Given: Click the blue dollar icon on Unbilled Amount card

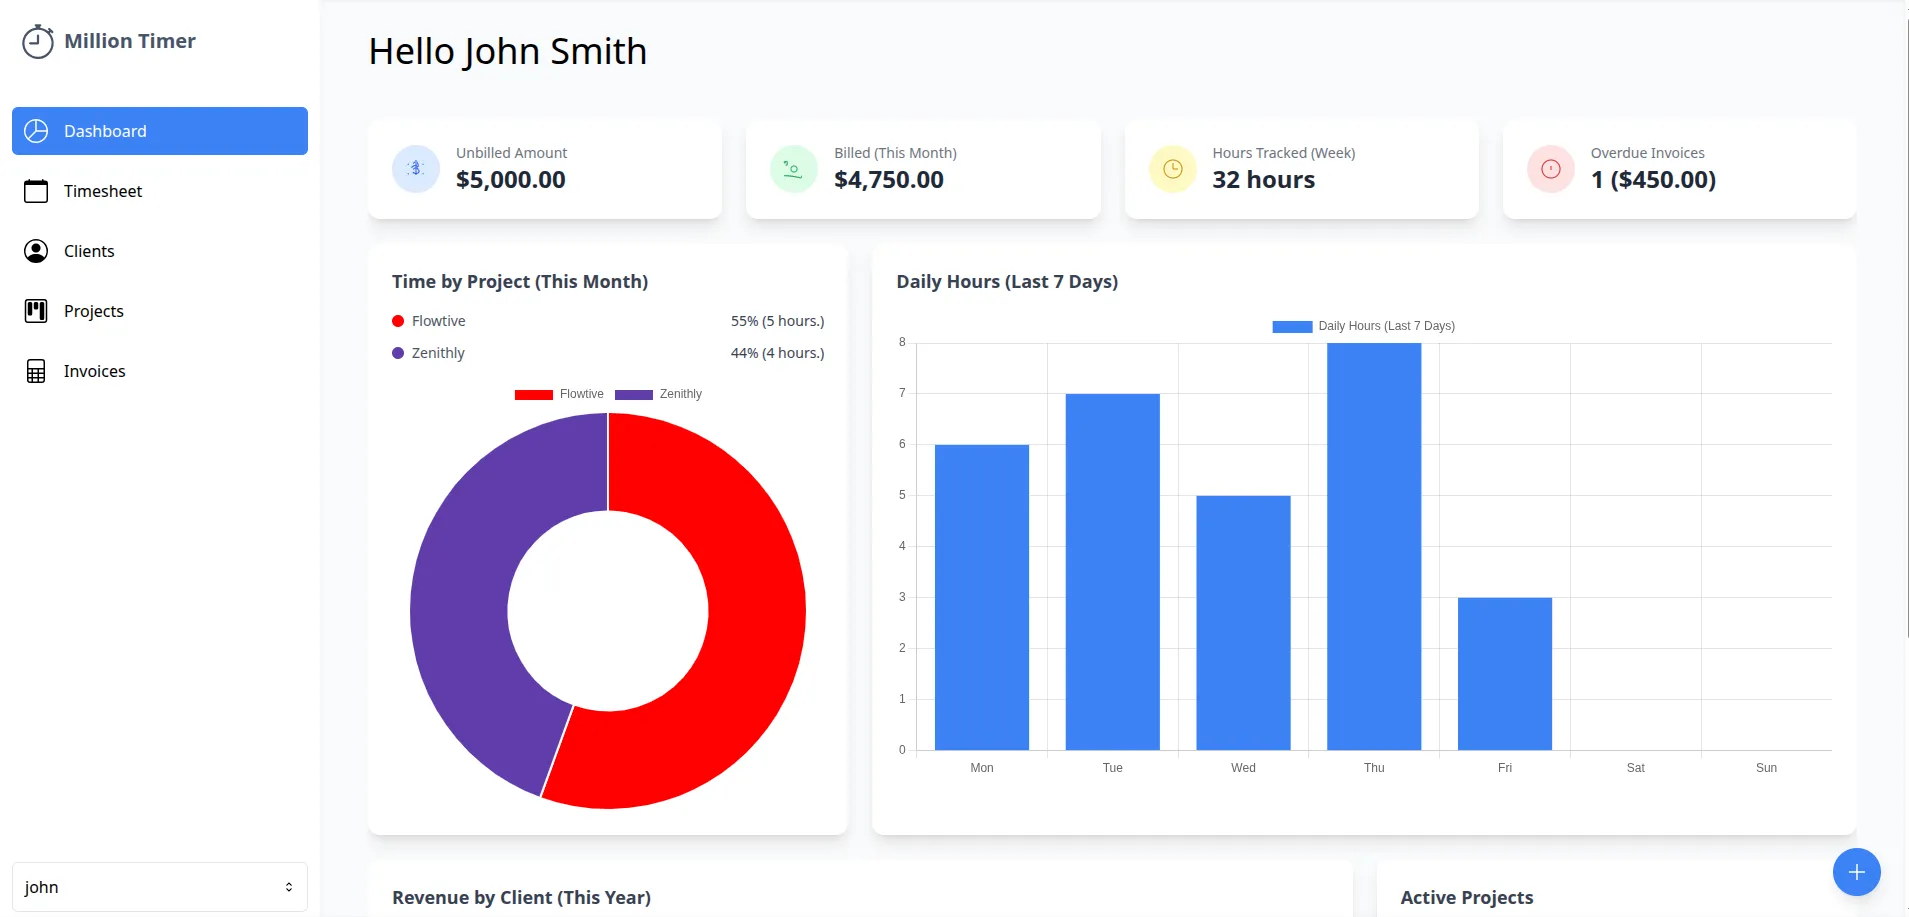Looking at the screenshot, I should (x=415, y=168).
